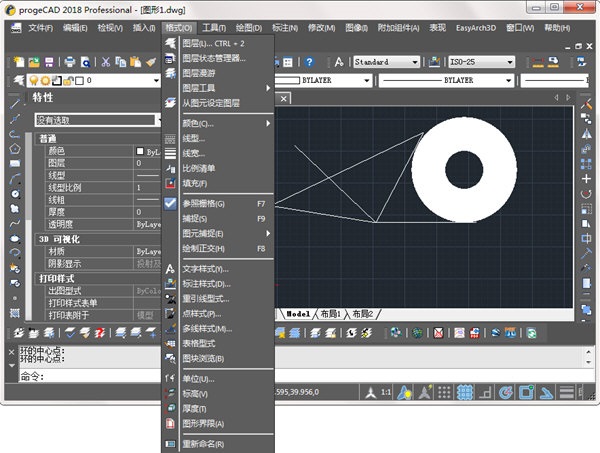Open the Standard text style dropdown
The width and height of the screenshot is (600, 453).
point(415,62)
